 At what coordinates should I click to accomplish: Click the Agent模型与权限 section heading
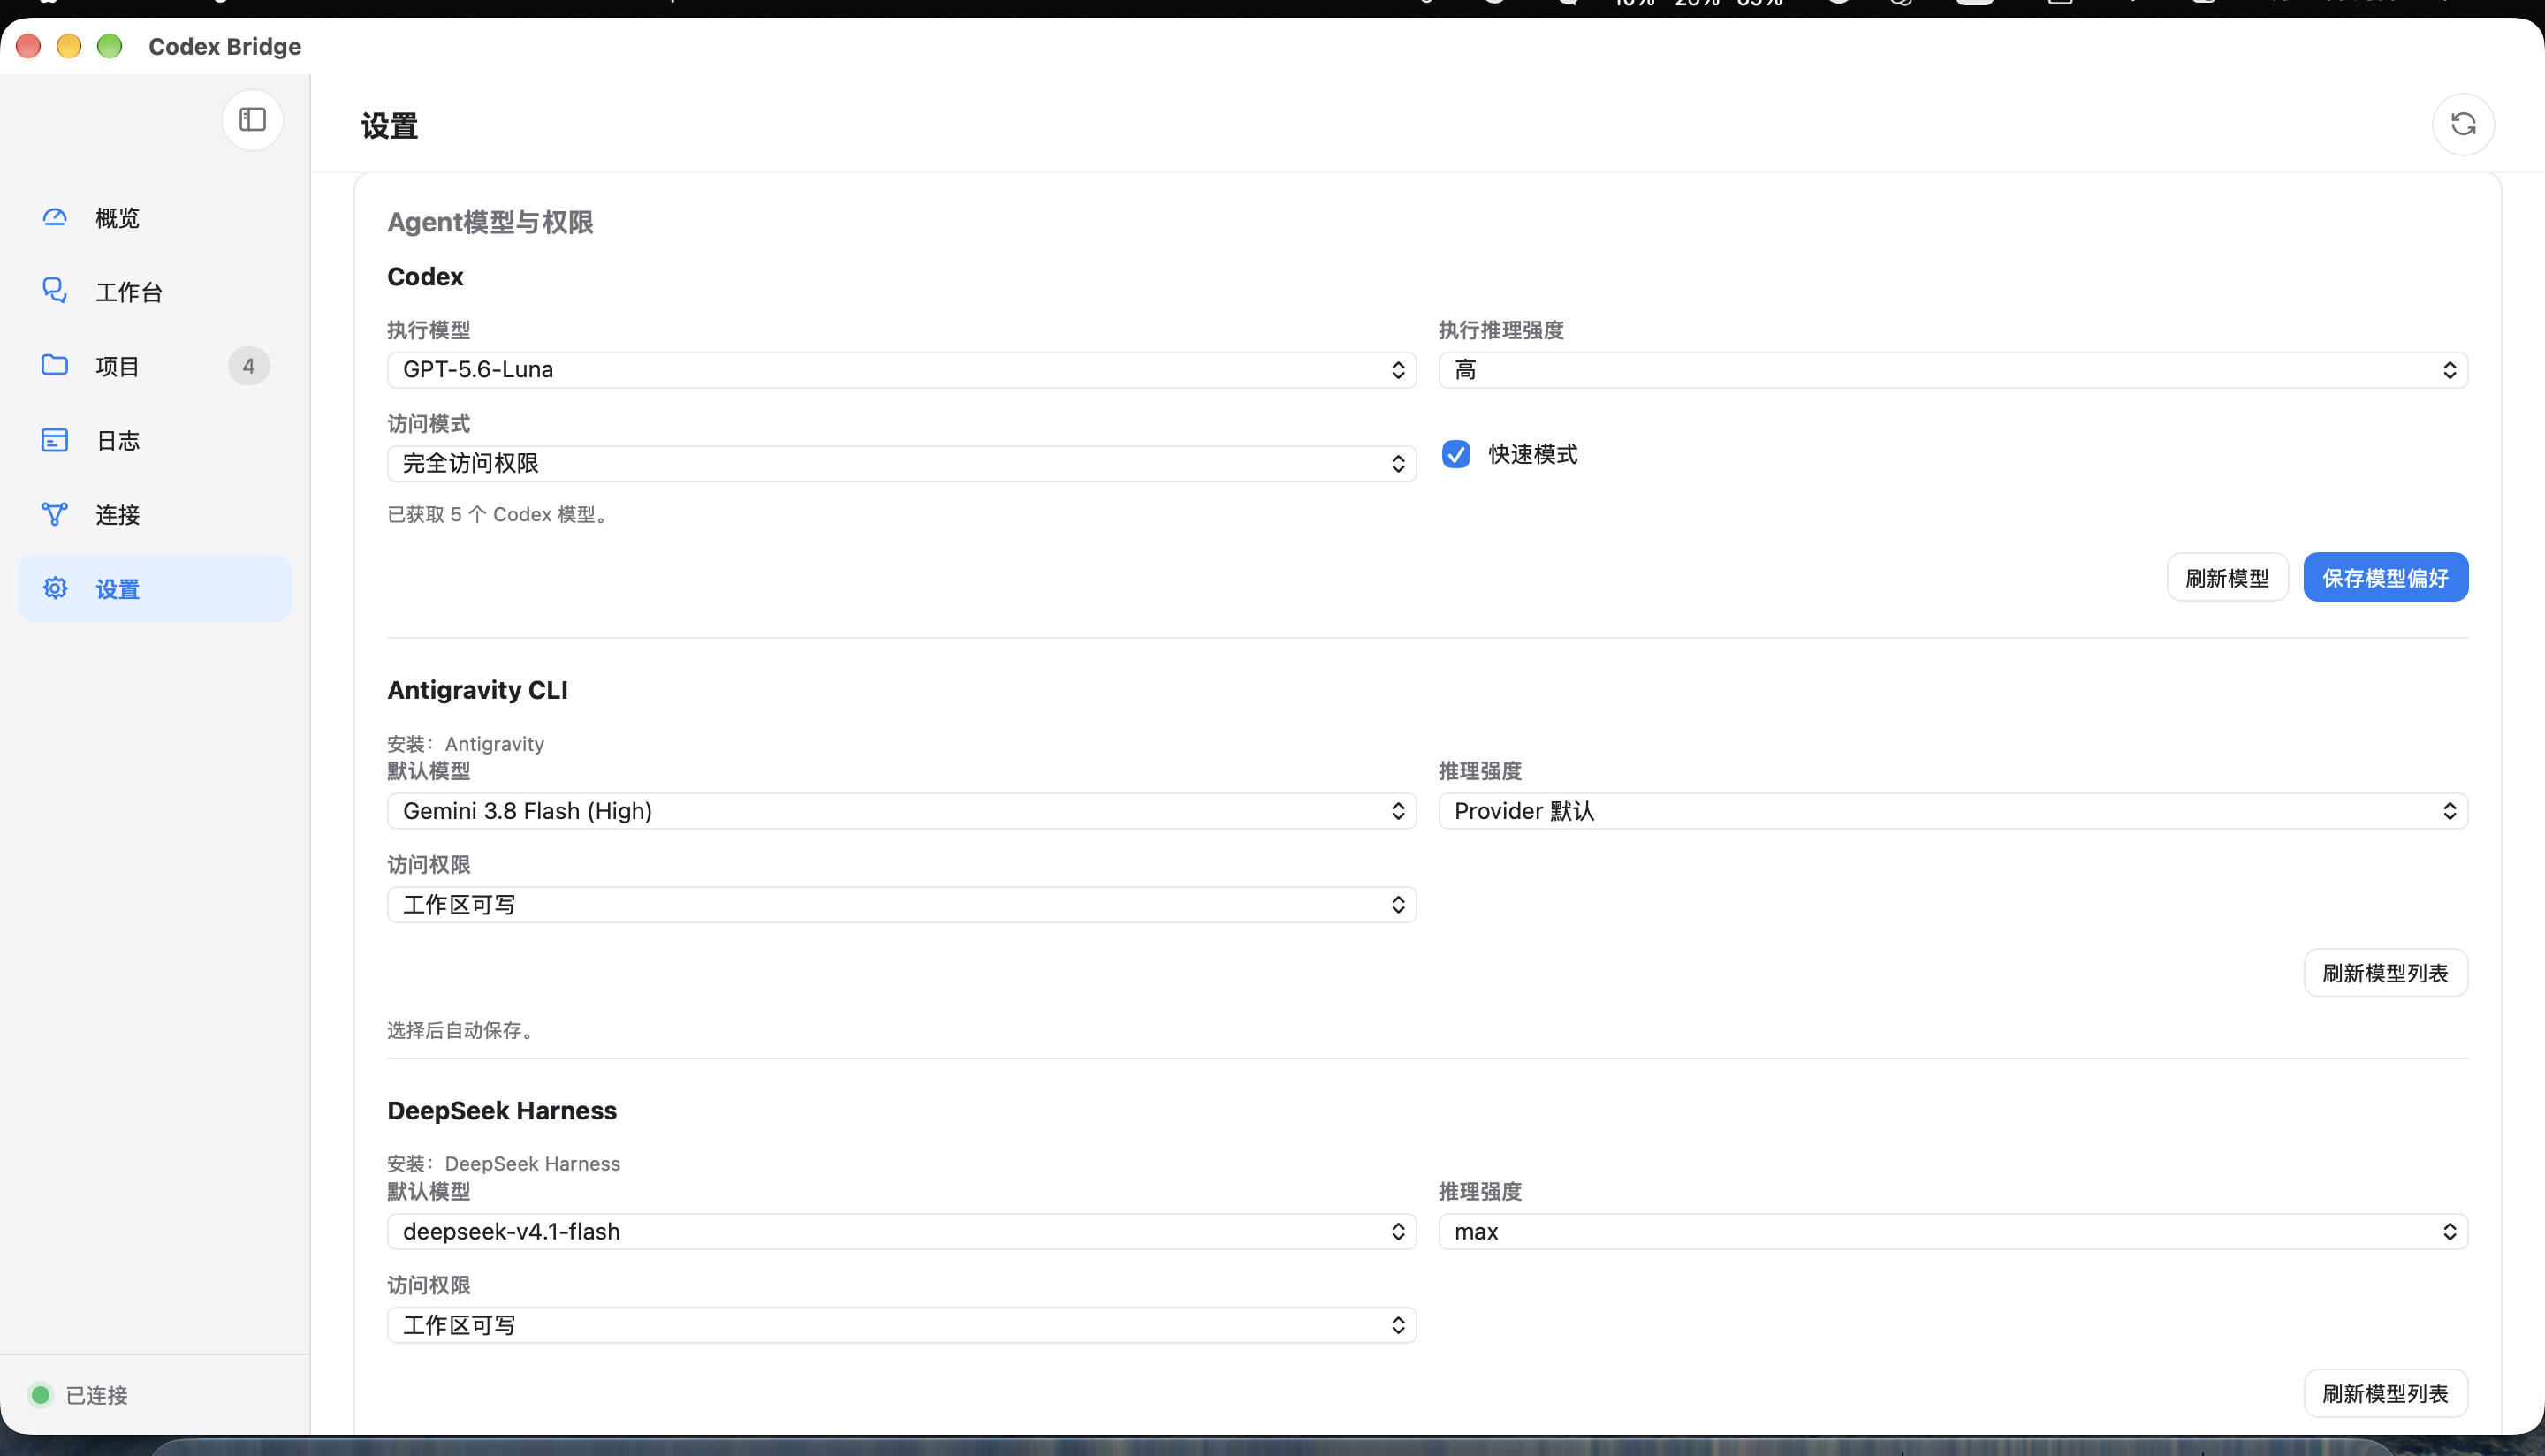[490, 222]
